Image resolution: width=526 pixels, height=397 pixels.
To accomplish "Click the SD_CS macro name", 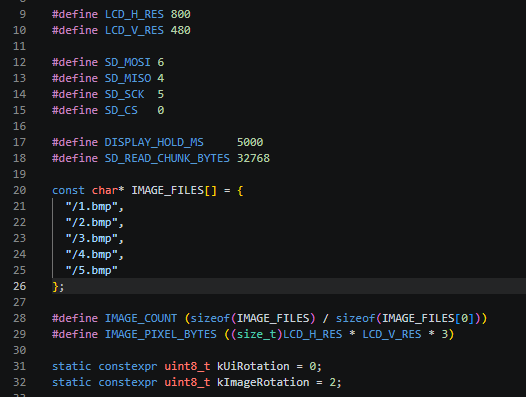I will pyautogui.click(x=121, y=110).
